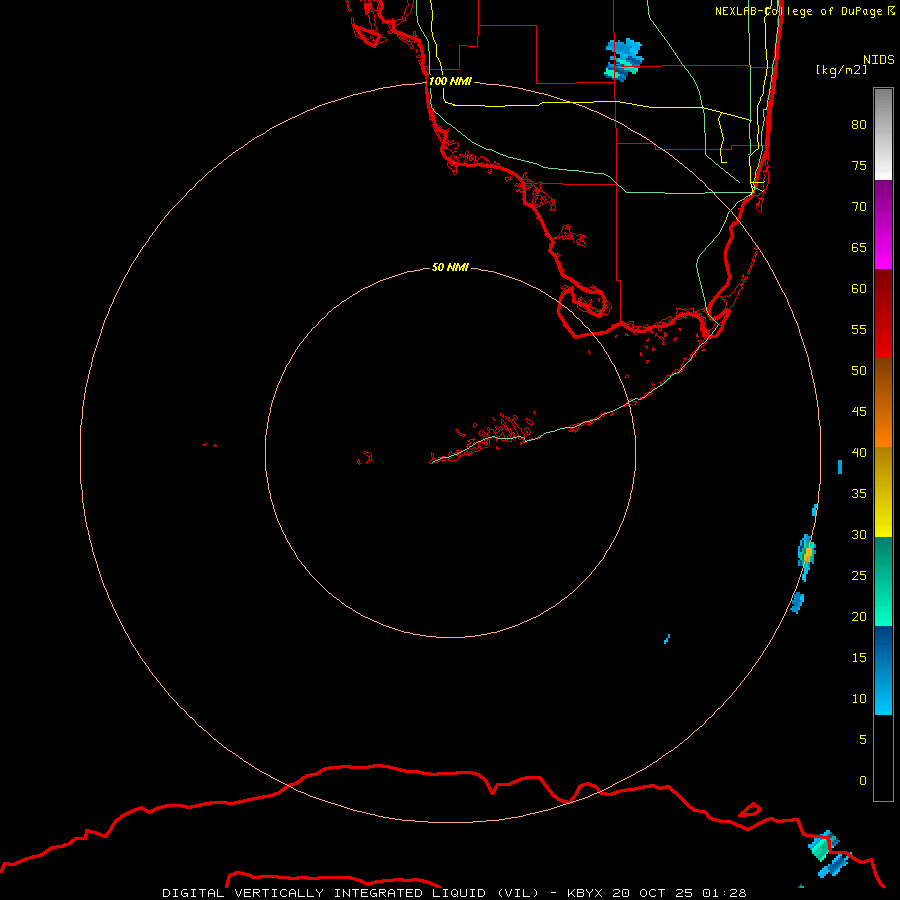Click the yellow-core storm cell on the 100 NMI ring
This screenshot has width=900, height=900.
(806, 556)
